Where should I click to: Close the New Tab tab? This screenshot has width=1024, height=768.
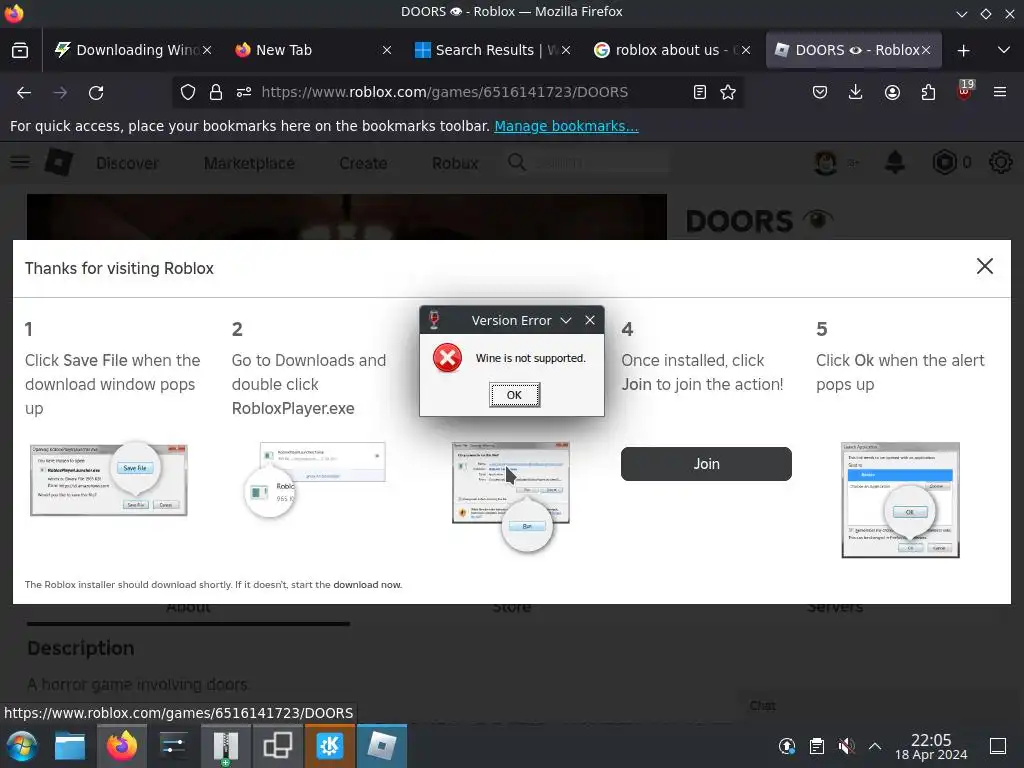387,50
